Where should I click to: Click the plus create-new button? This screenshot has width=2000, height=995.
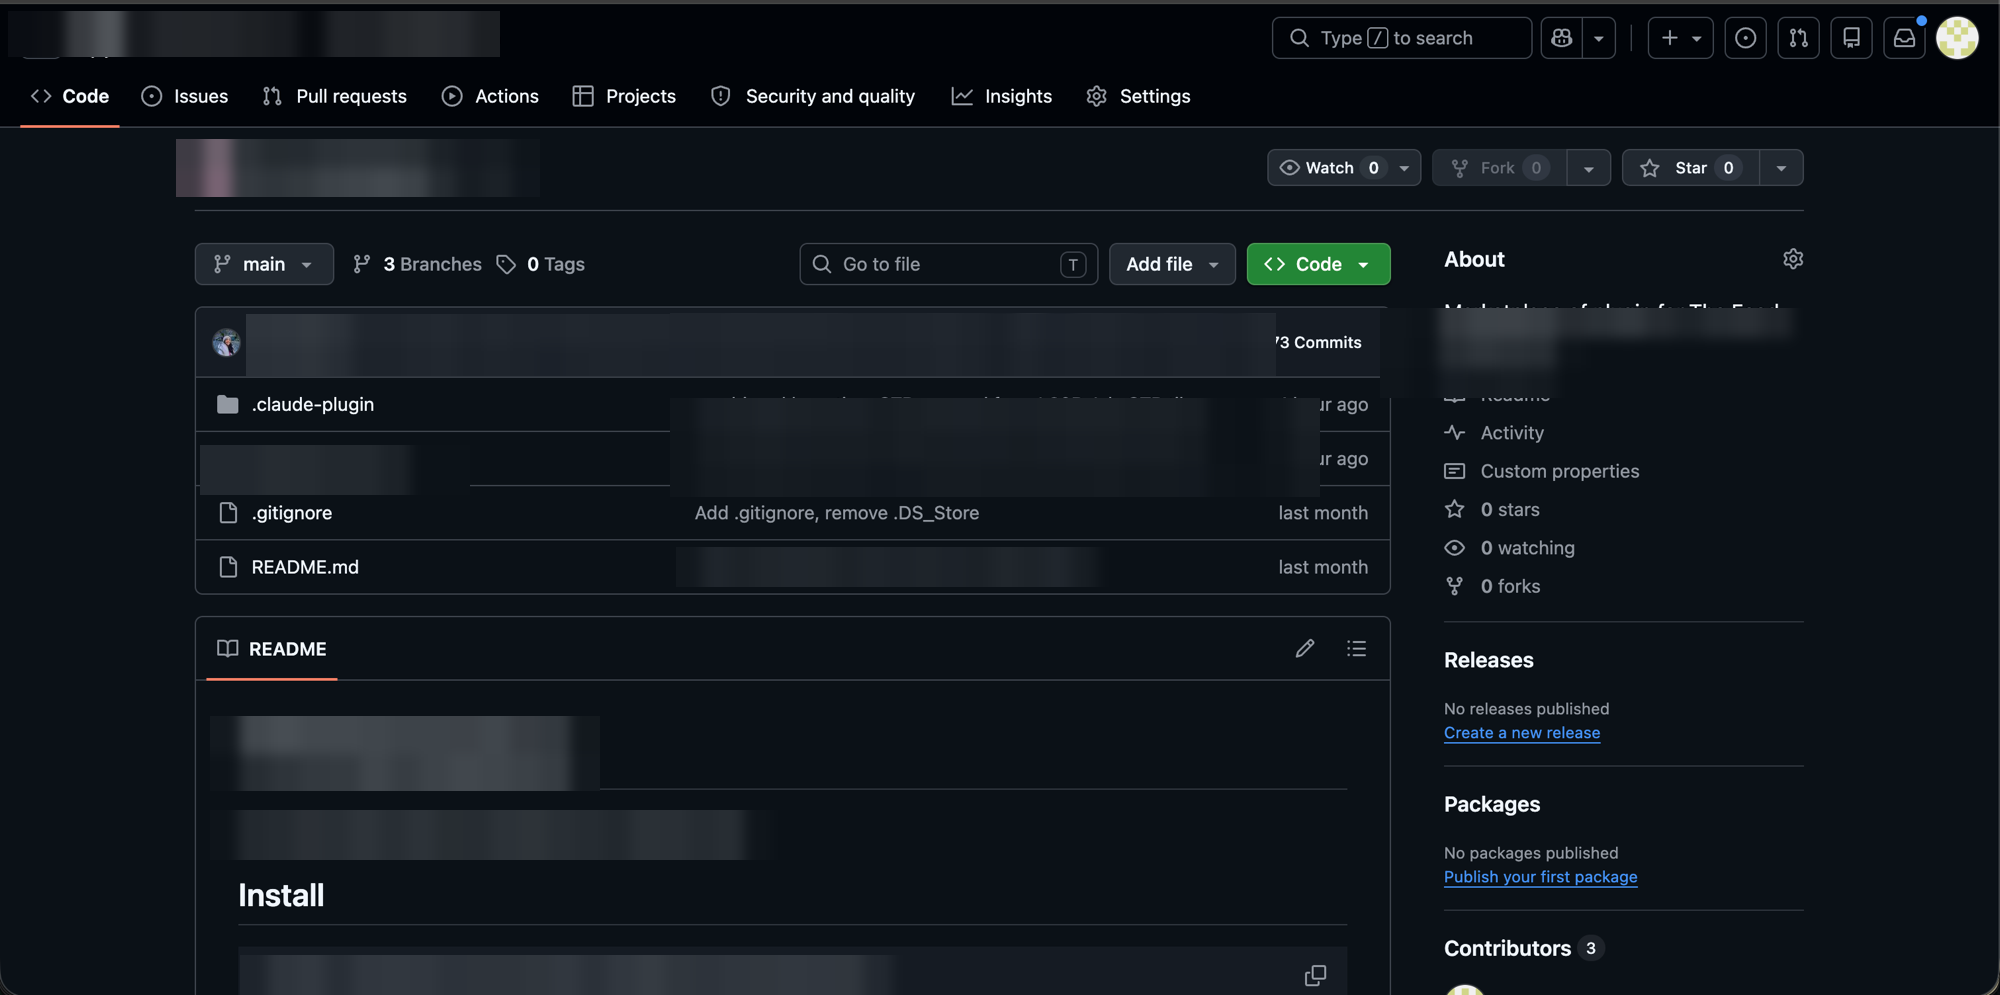tap(1680, 38)
